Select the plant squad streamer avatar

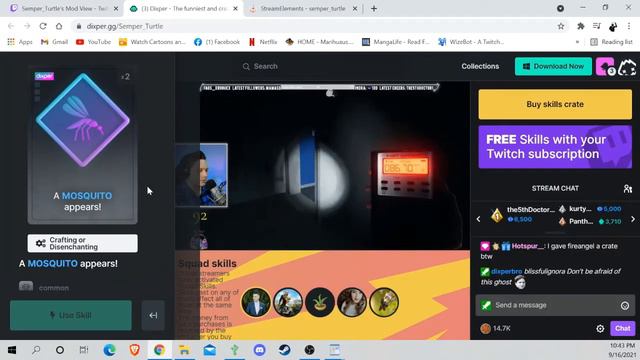coord(320,302)
